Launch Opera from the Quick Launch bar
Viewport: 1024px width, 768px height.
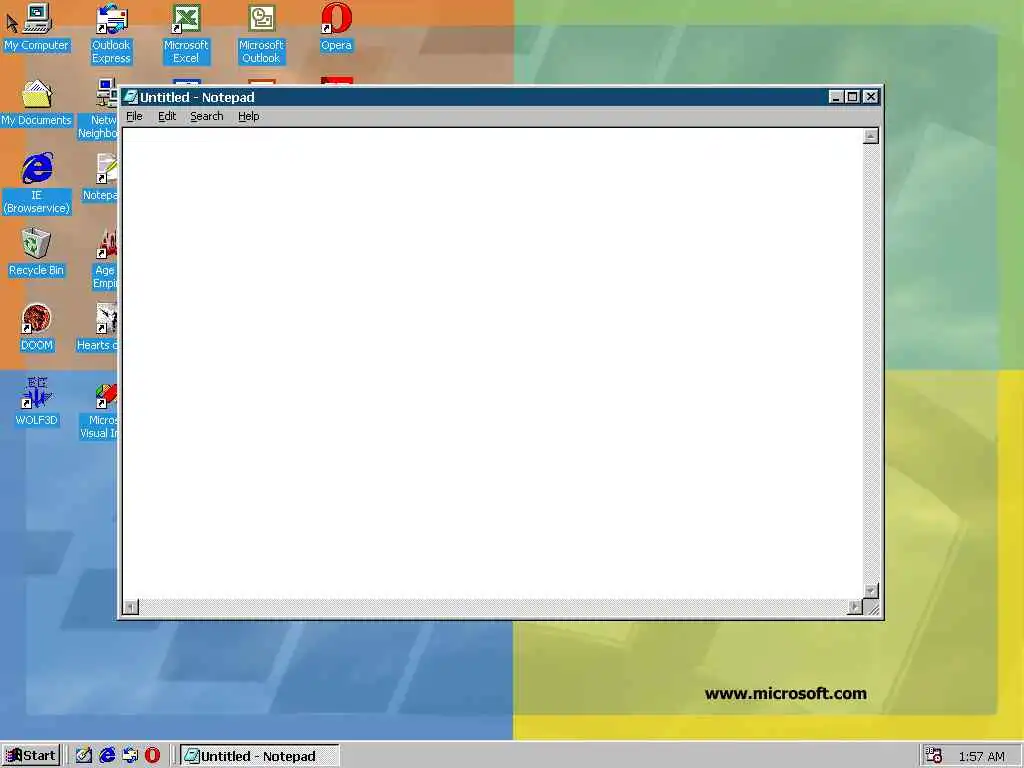pos(152,756)
